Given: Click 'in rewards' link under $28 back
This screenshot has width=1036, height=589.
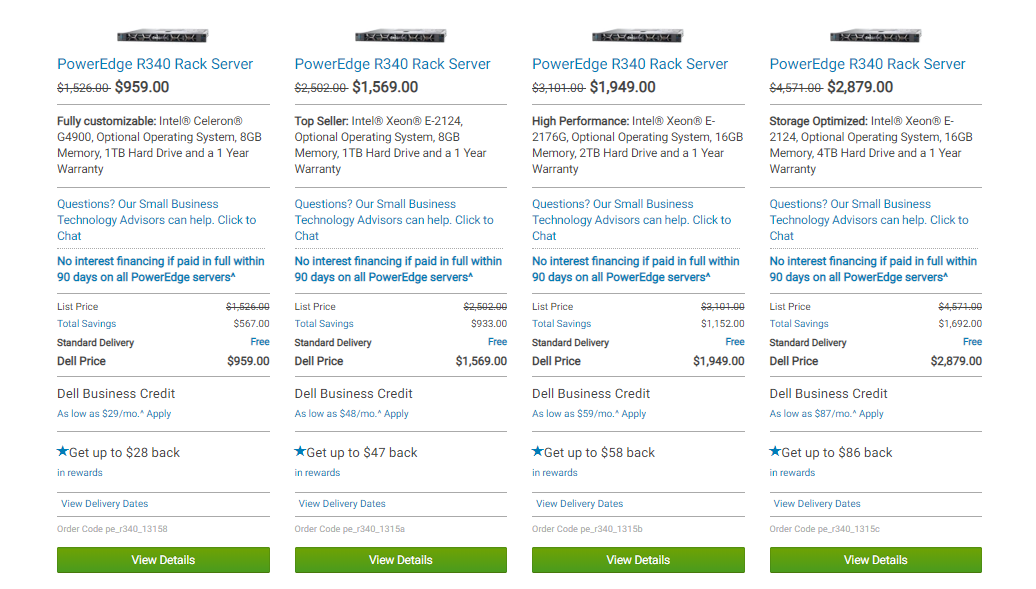Looking at the screenshot, I should click(80, 473).
